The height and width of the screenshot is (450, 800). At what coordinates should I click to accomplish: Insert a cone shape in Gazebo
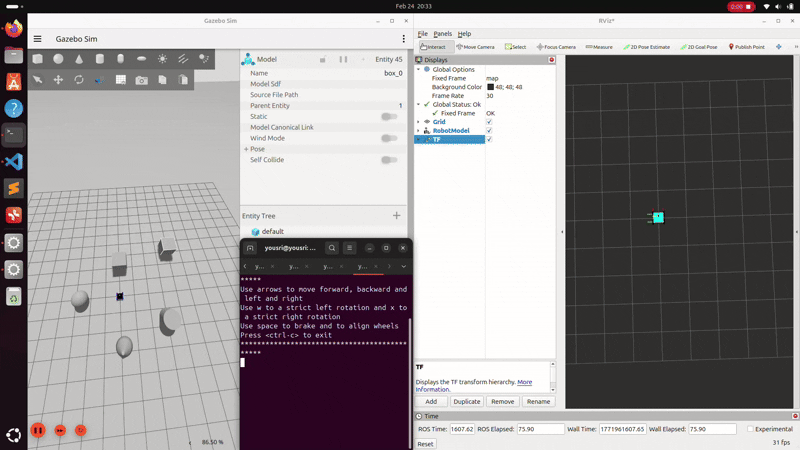coord(79,59)
